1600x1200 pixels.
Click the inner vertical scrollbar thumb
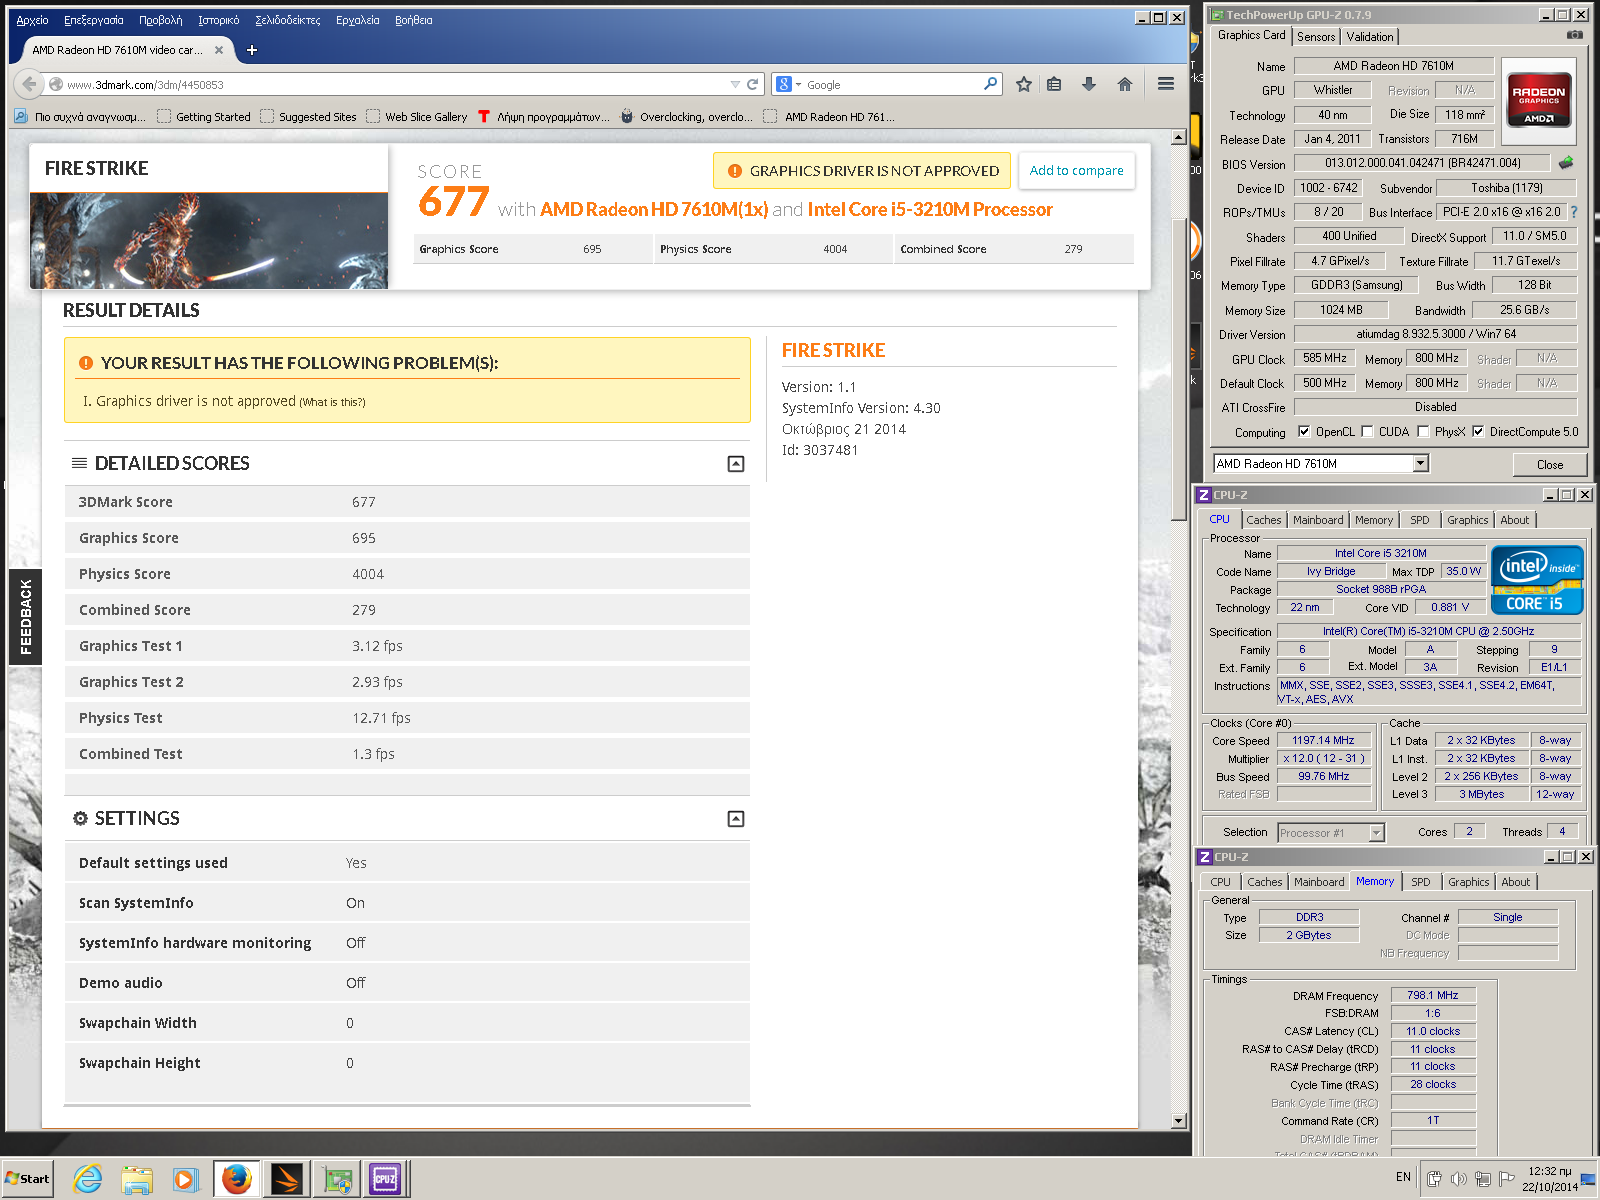(x=1179, y=368)
